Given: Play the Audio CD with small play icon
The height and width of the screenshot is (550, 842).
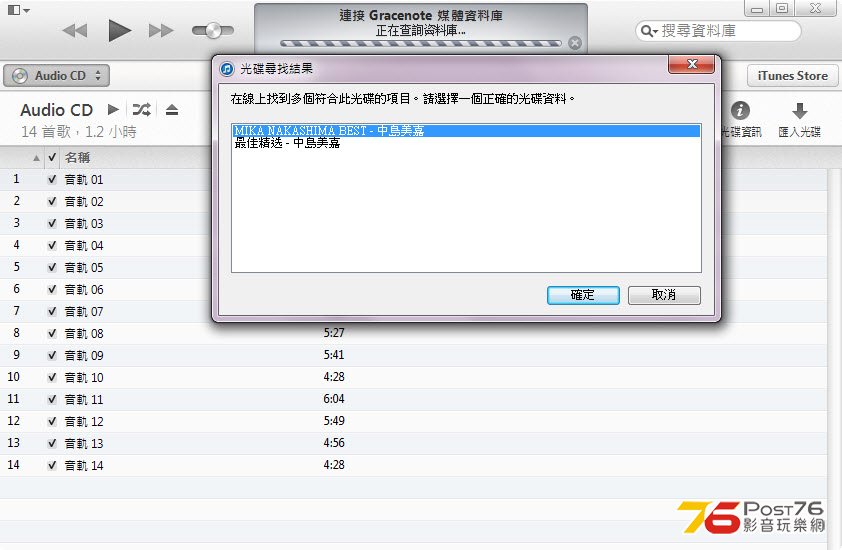Looking at the screenshot, I should [113, 110].
